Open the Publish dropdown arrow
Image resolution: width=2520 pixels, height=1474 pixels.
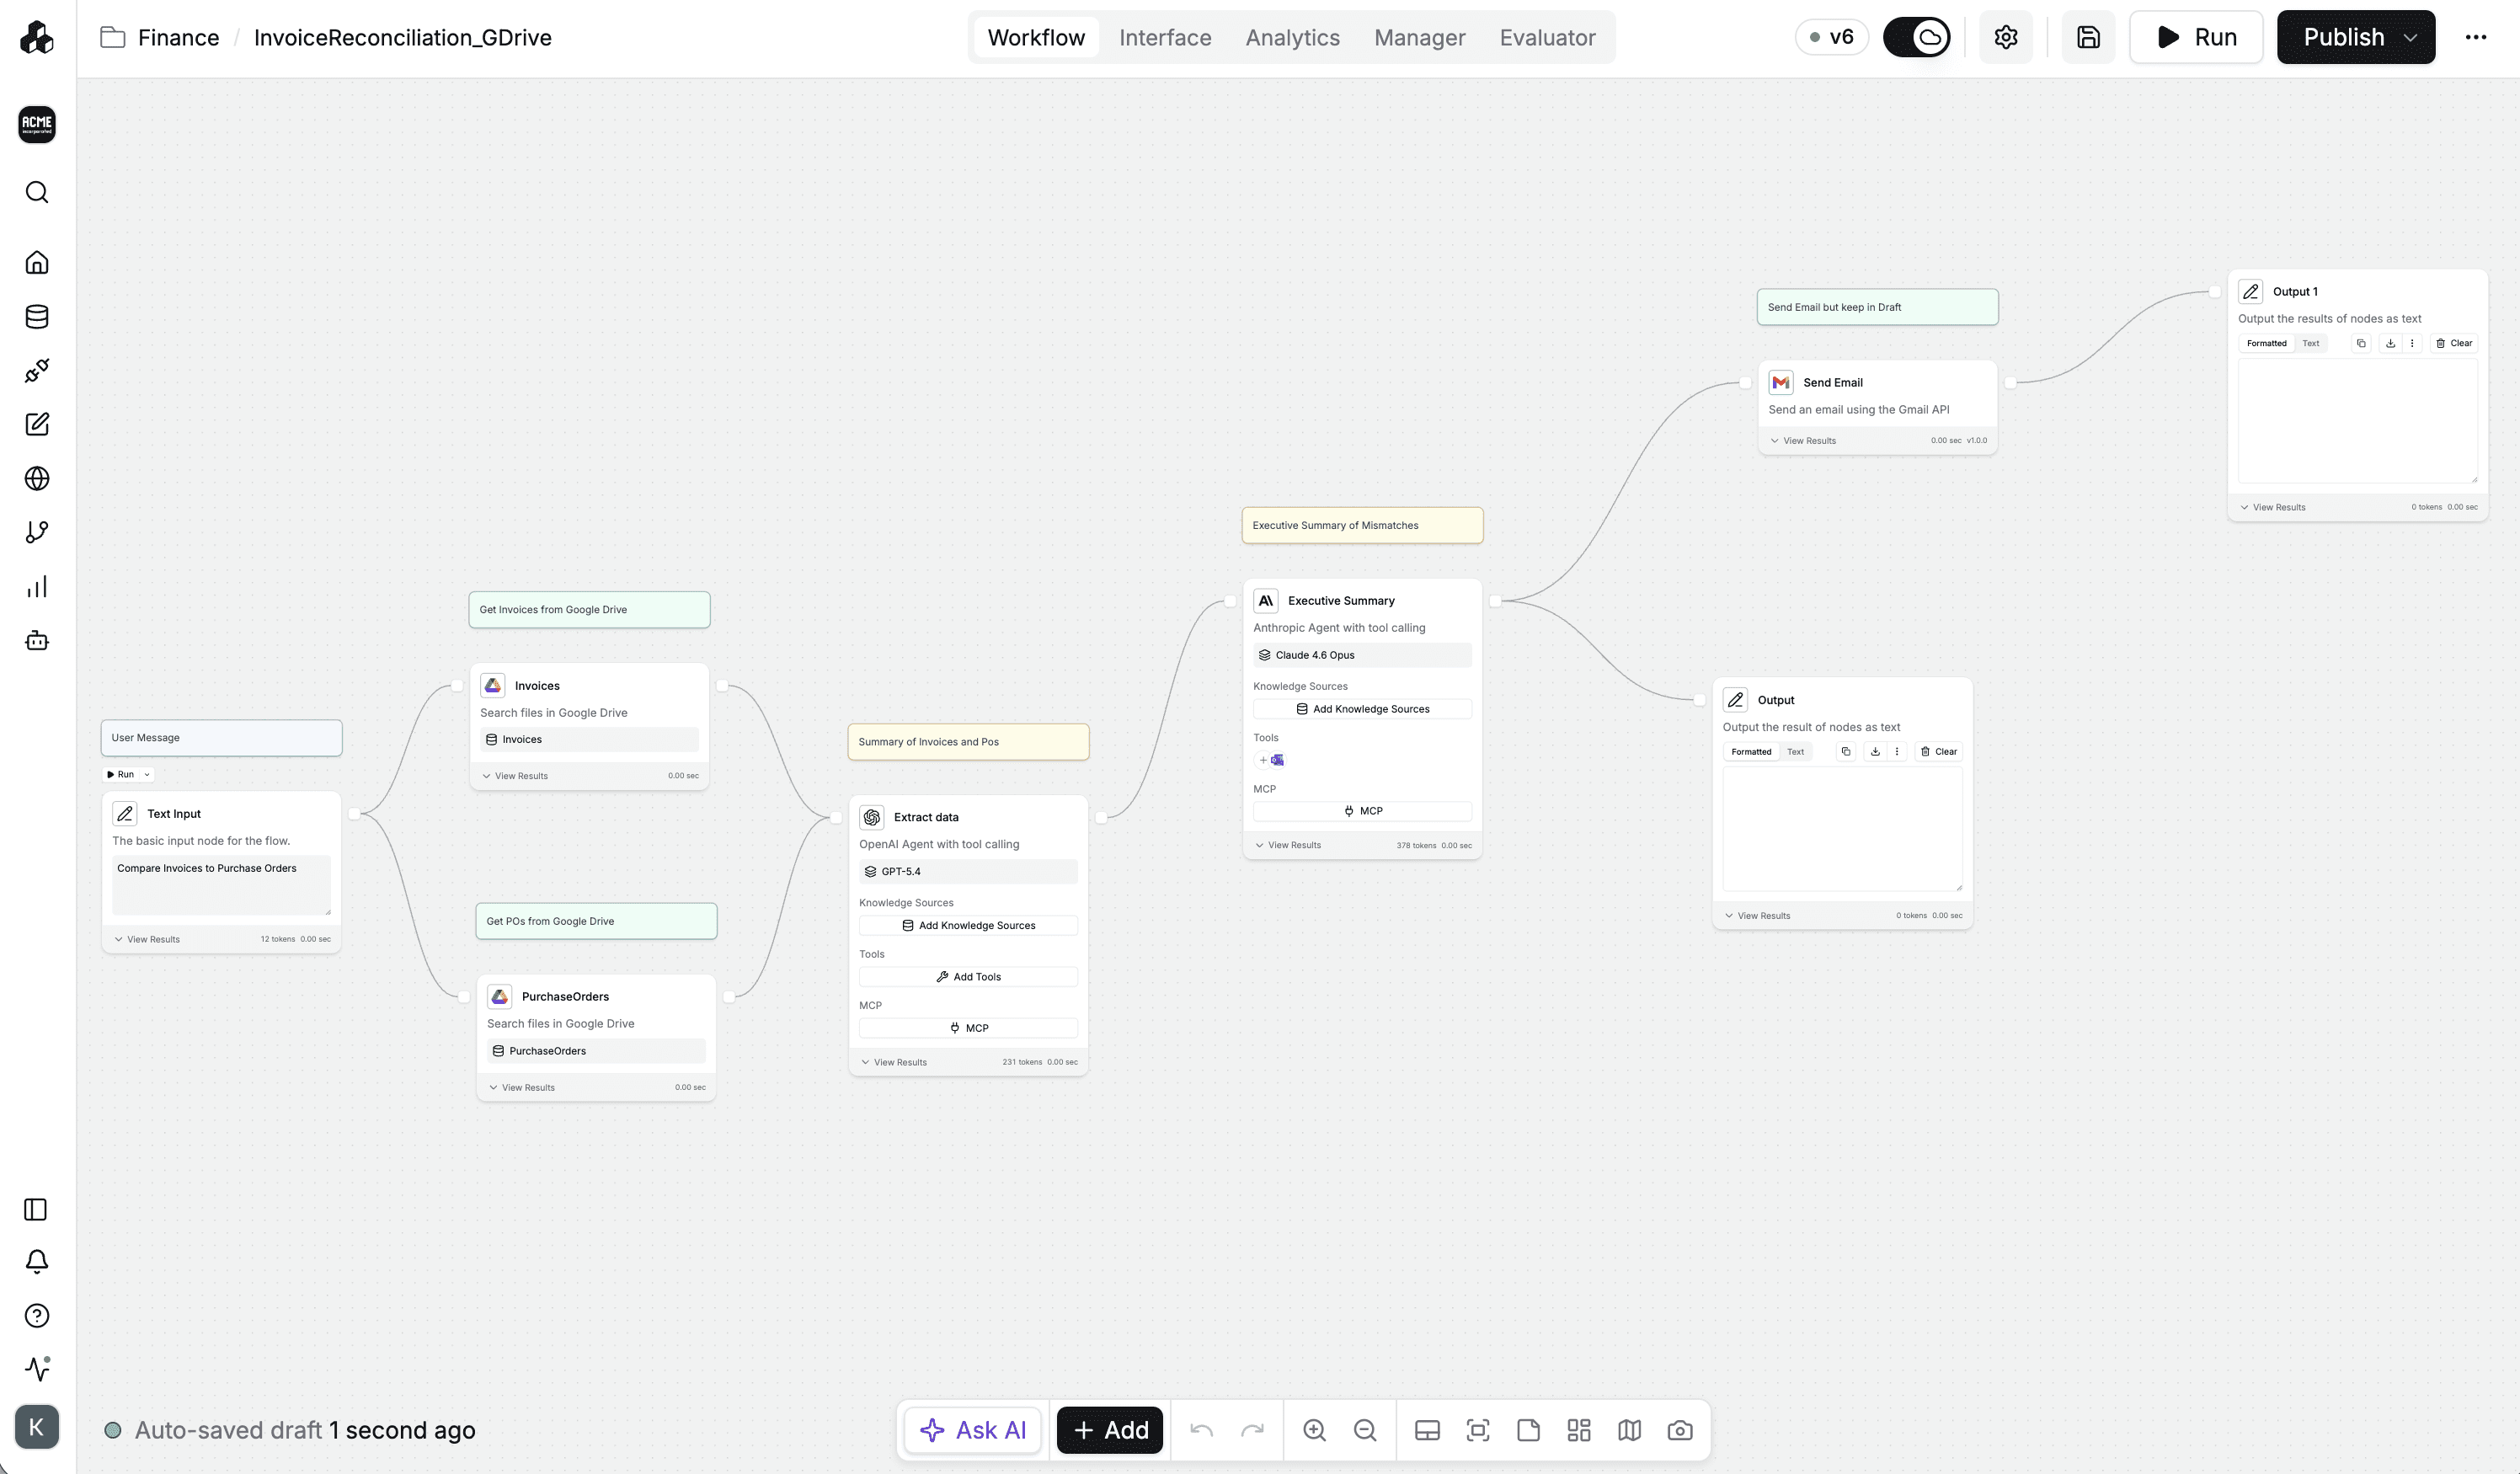[2411, 38]
